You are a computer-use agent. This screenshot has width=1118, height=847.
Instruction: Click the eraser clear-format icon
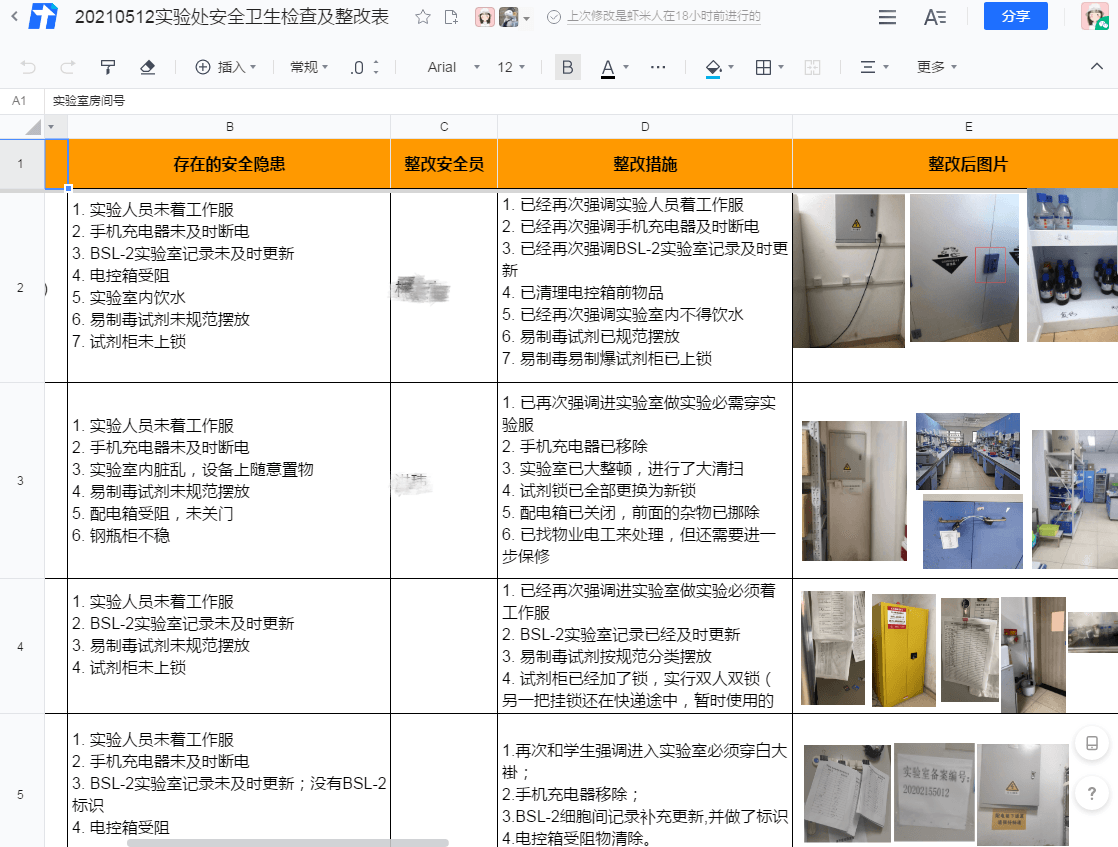[x=148, y=67]
